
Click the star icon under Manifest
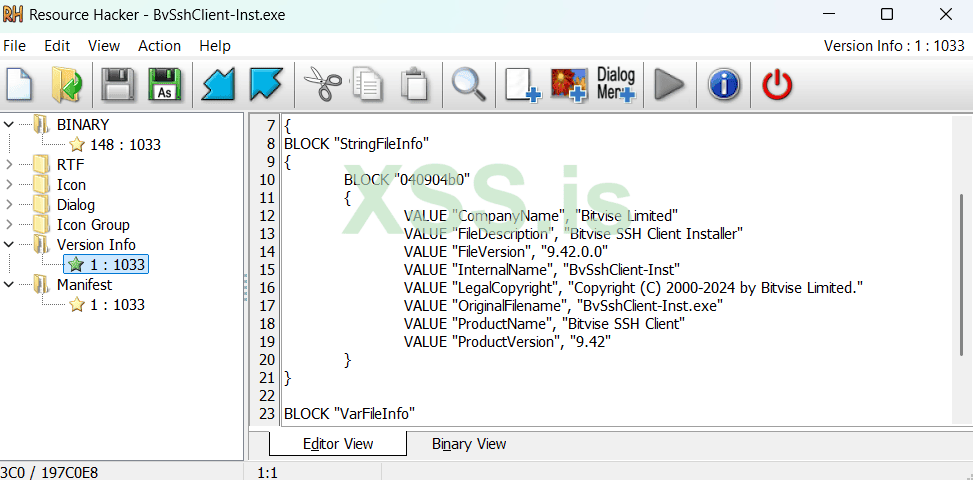77,305
